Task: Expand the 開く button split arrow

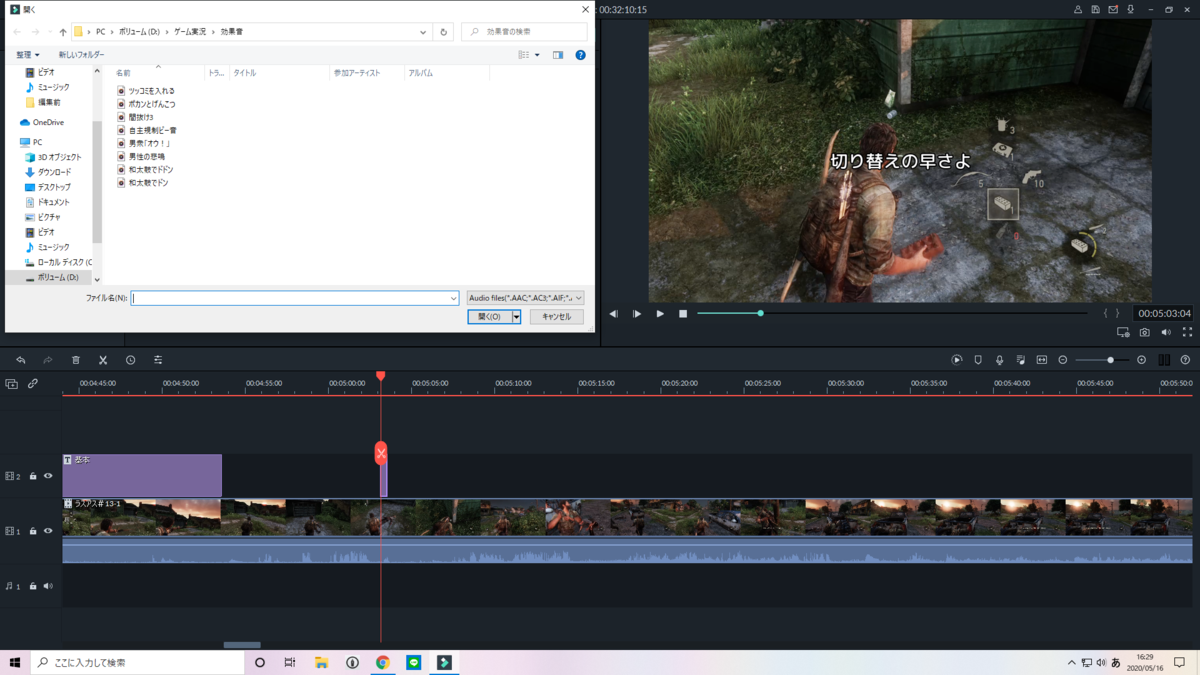Action: tap(517, 317)
